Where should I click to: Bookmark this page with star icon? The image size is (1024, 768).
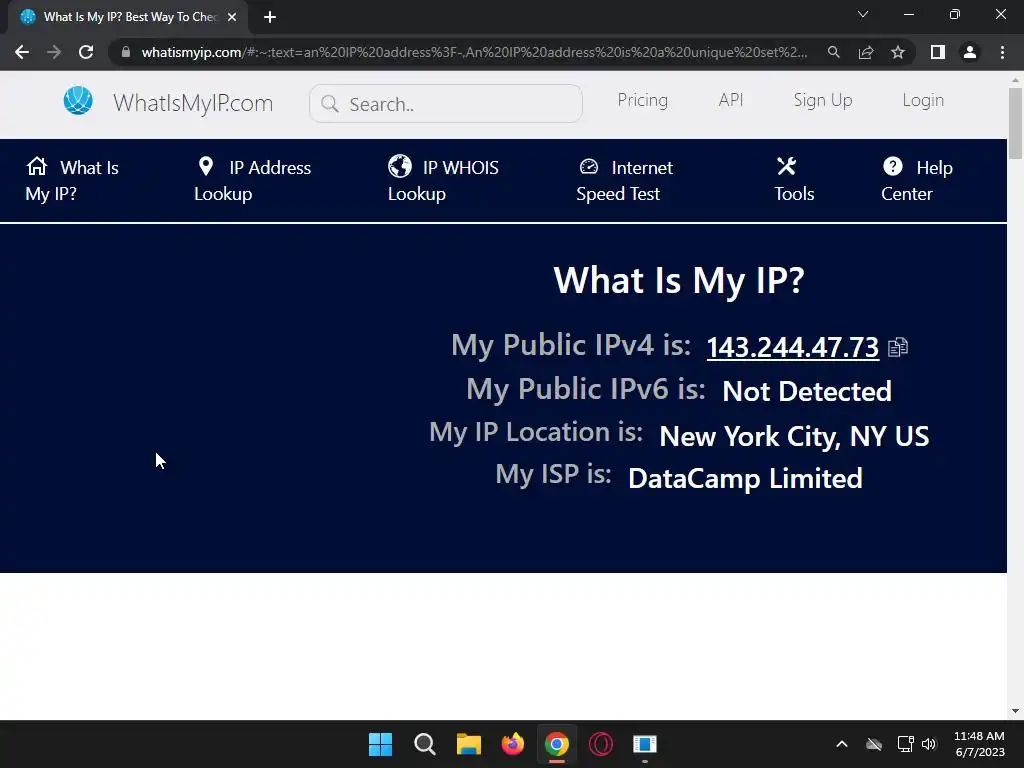click(x=898, y=52)
